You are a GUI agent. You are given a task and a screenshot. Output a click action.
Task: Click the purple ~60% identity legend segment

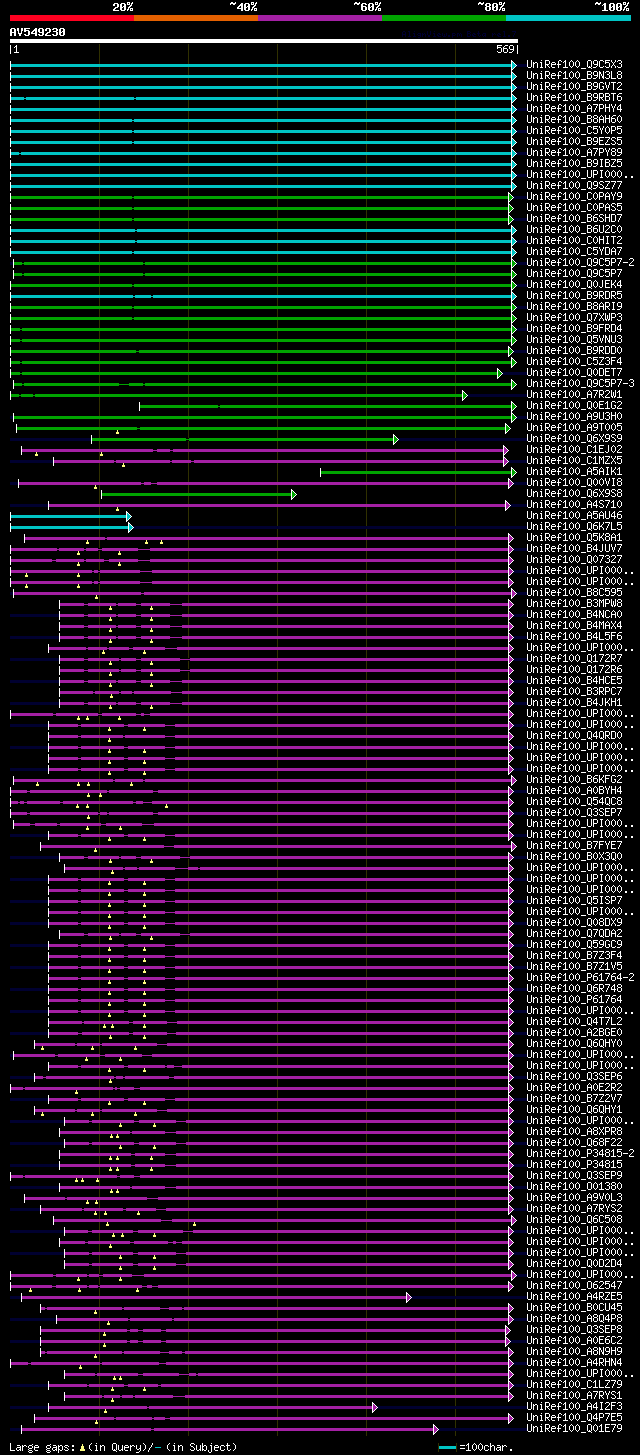[x=320, y=17]
